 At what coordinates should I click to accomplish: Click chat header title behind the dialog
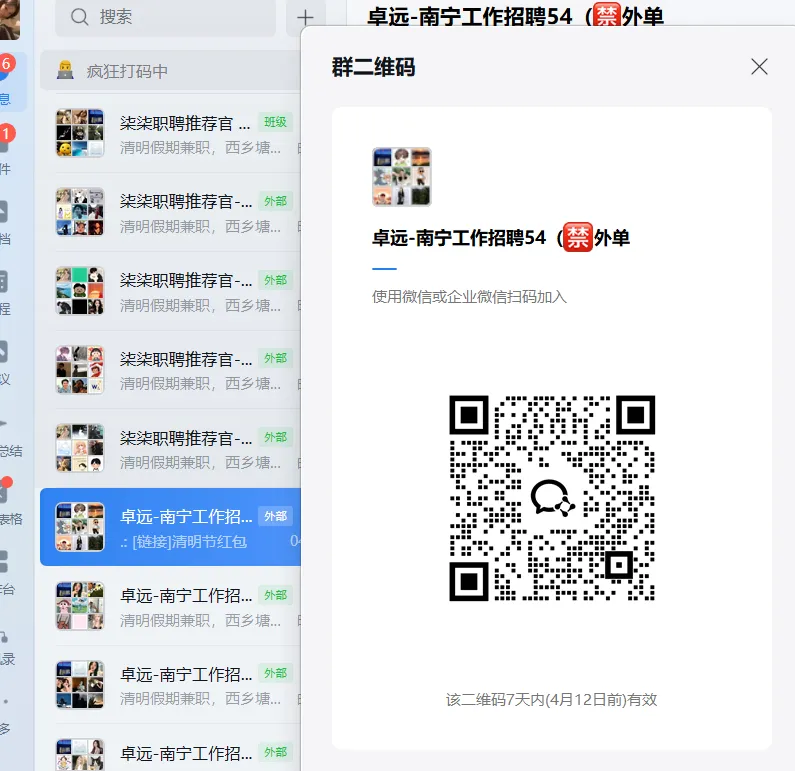(x=515, y=15)
